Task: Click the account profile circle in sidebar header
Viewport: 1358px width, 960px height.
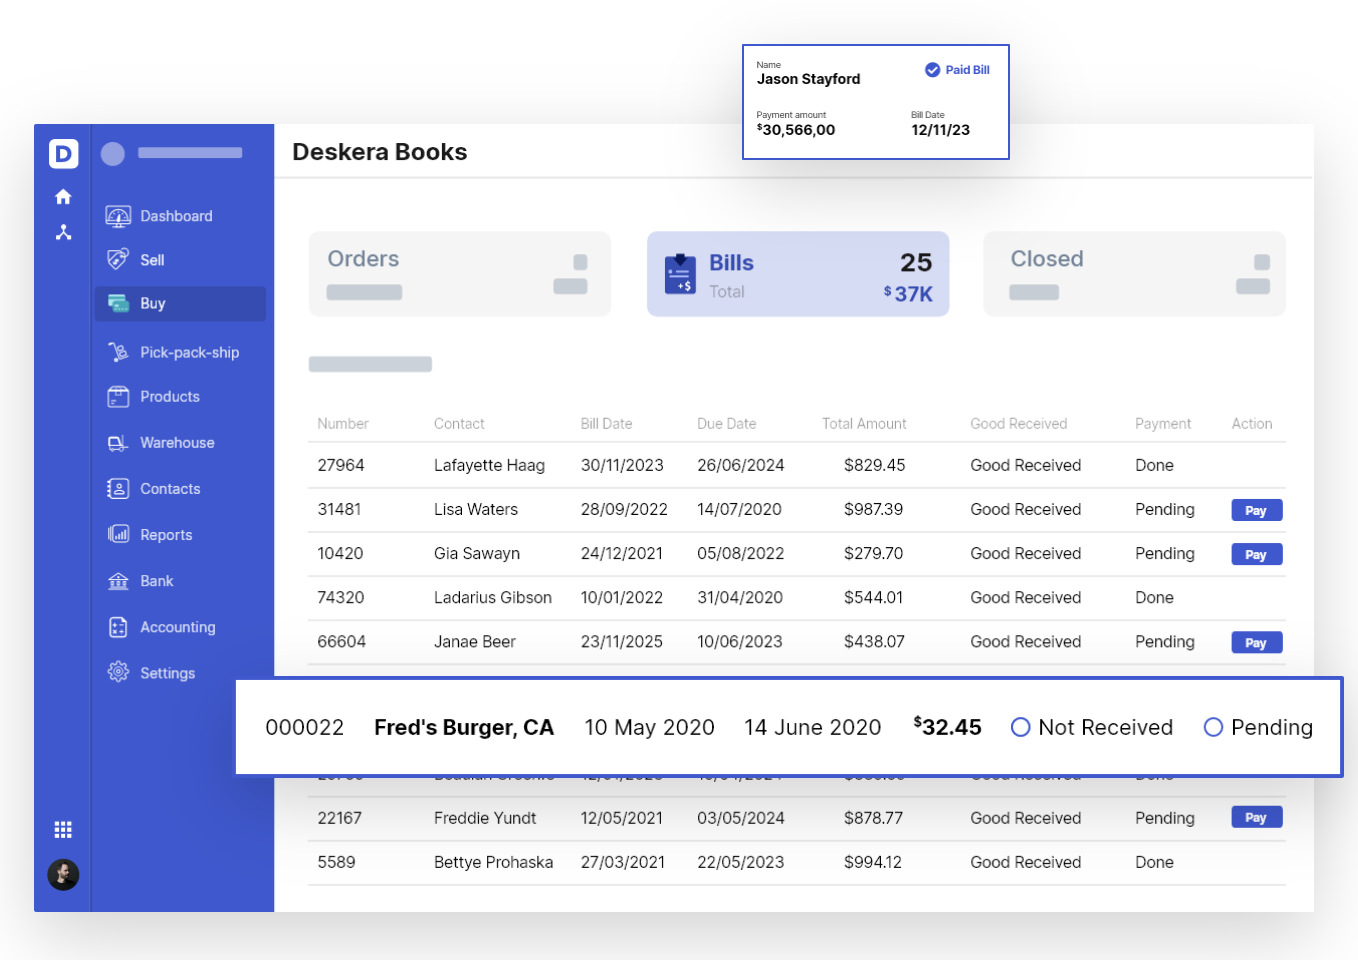Action: coord(113,153)
